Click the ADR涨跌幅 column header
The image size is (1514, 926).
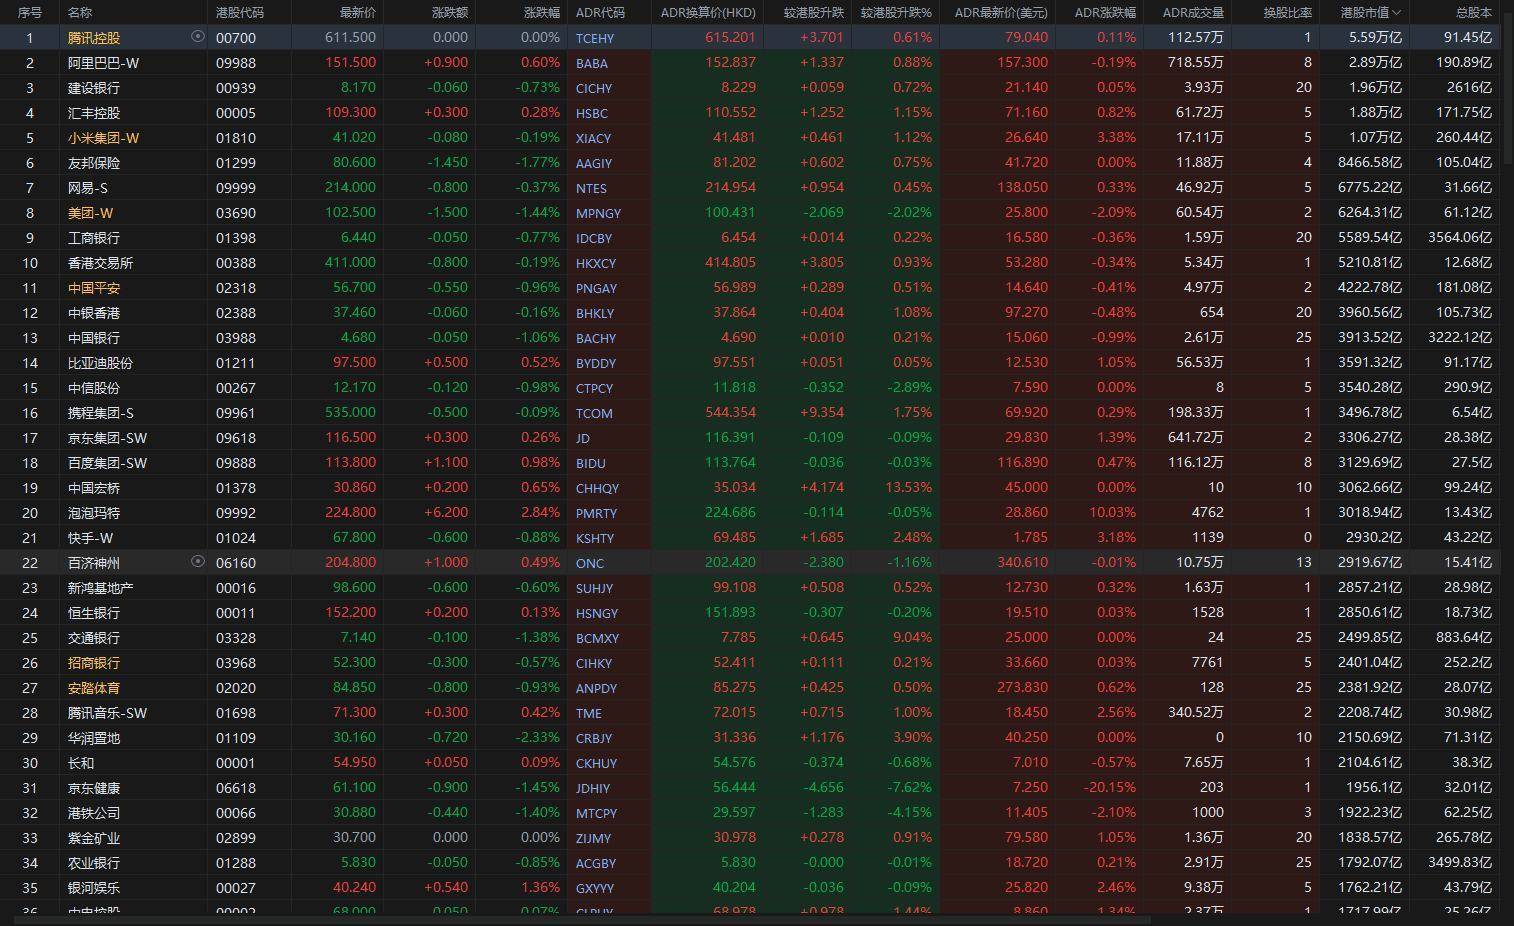tap(1105, 12)
